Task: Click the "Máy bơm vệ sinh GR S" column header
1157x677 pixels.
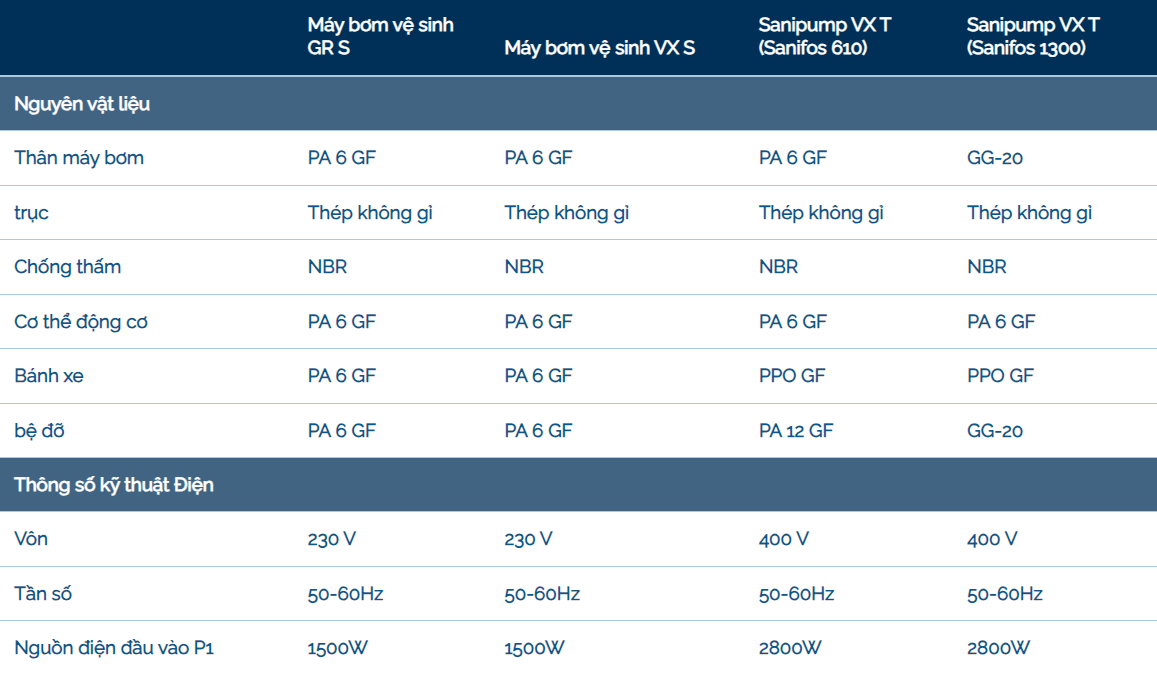Action: tap(380, 36)
